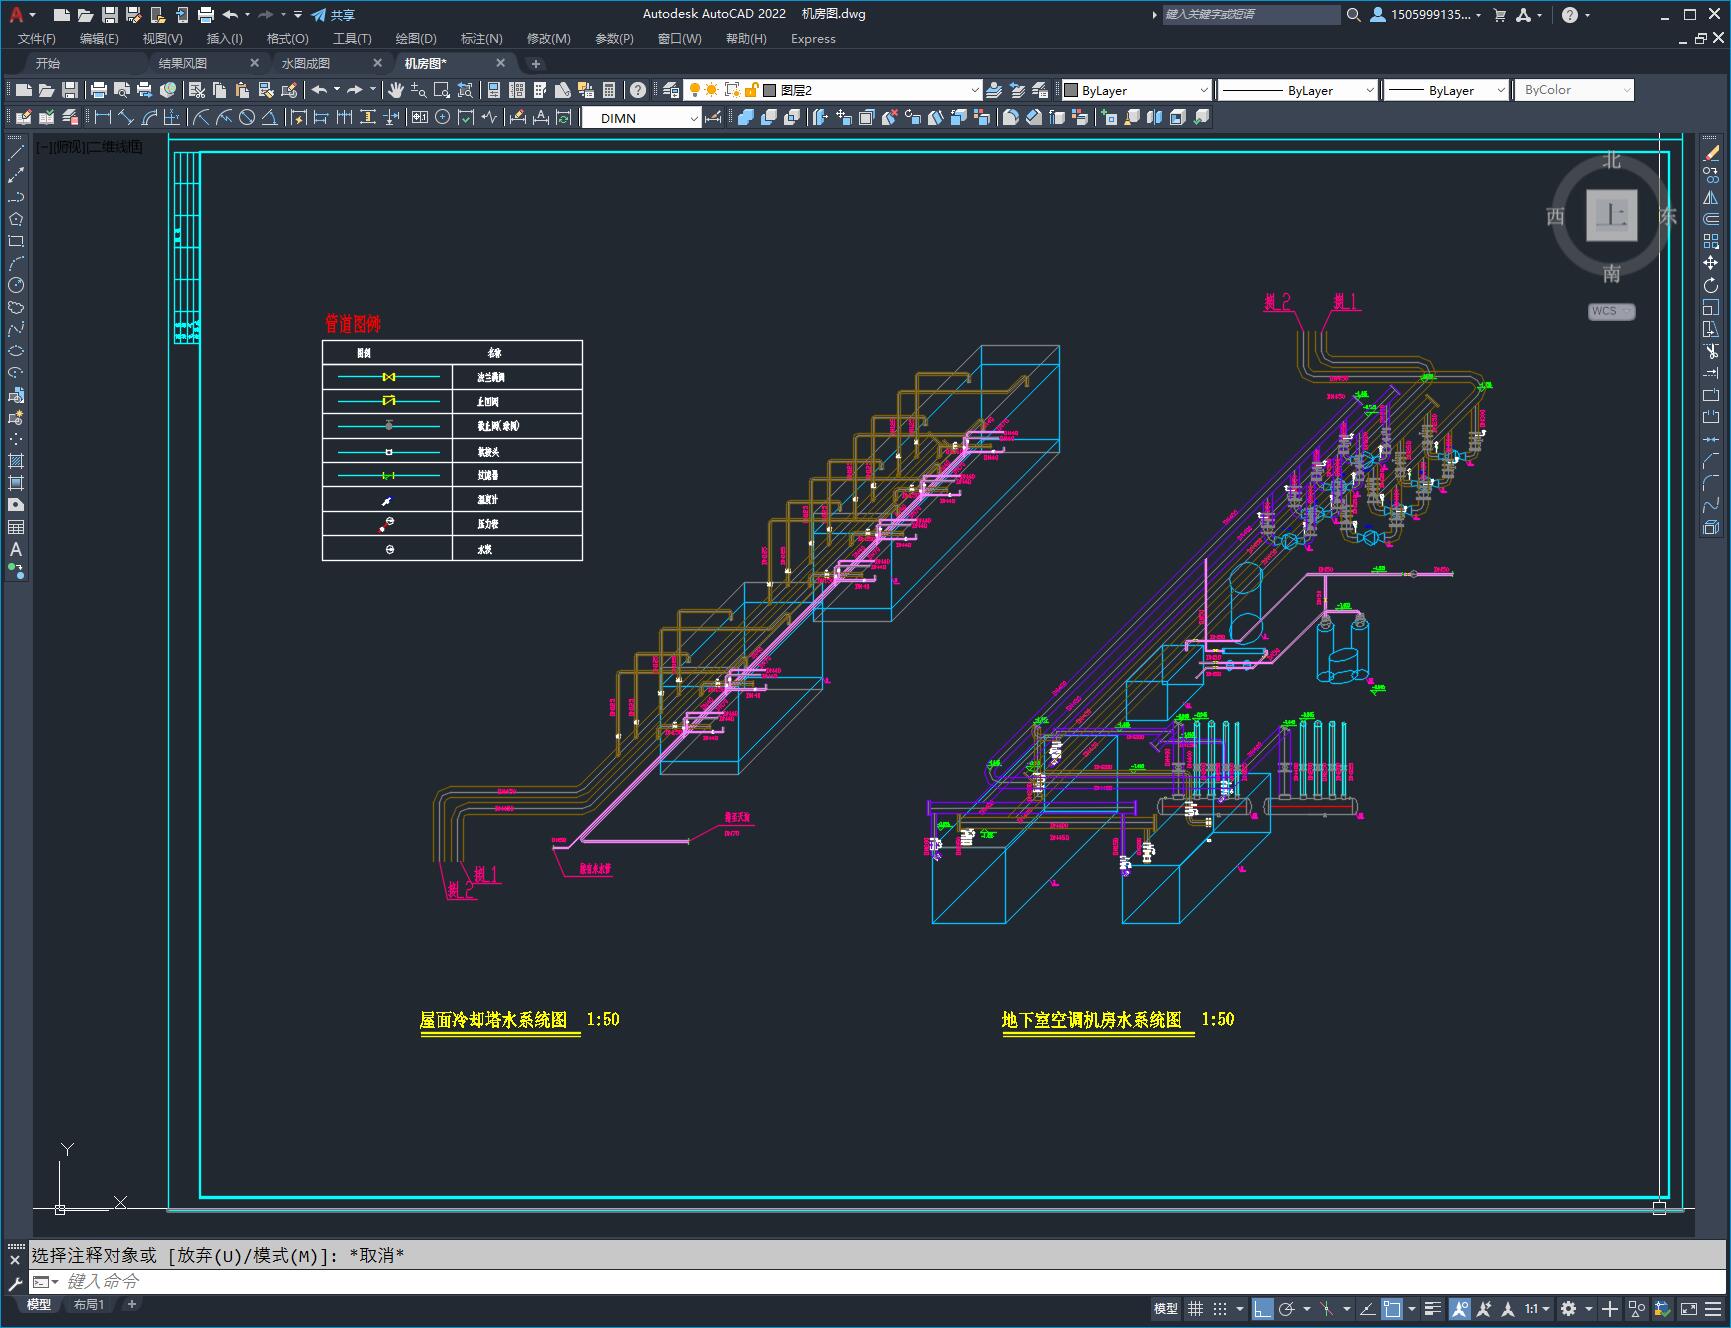Select the Rectangle draw tool
Image resolution: width=1731 pixels, height=1328 pixels.
click(x=16, y=241)
